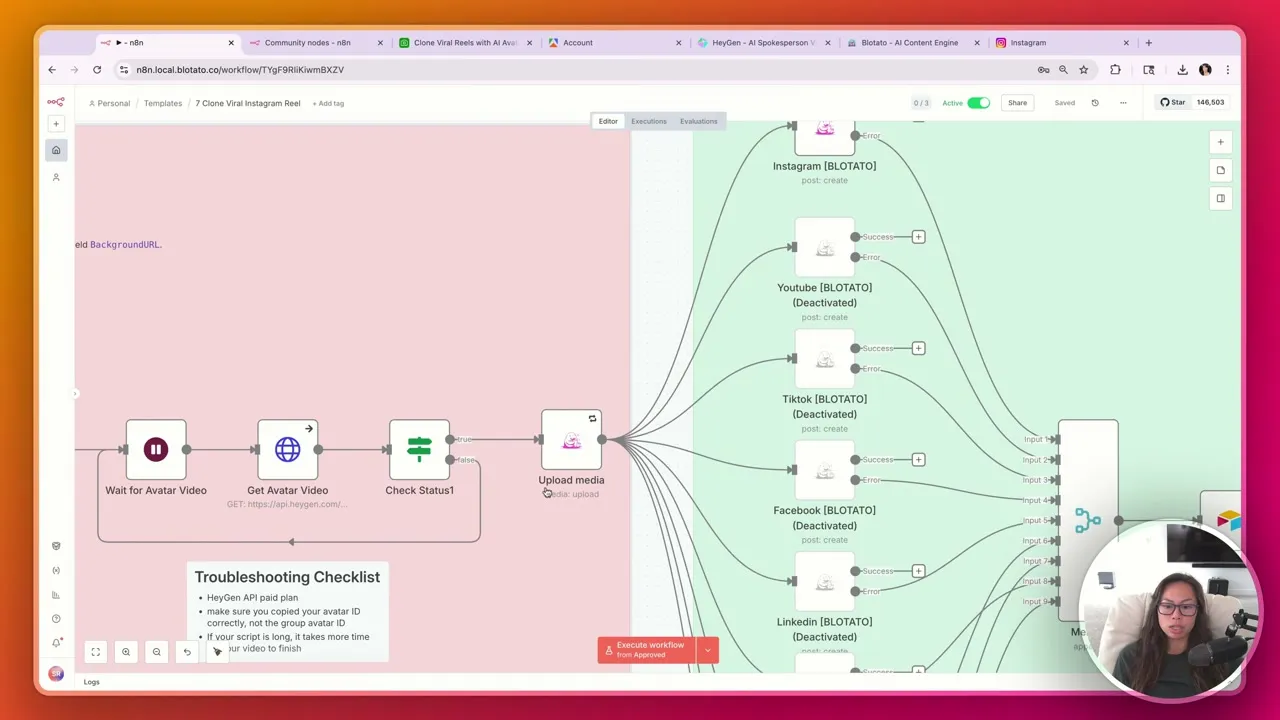Click the plus button in left sidebar
This screenshot has width=1280, height=720.
coord(56,124)
